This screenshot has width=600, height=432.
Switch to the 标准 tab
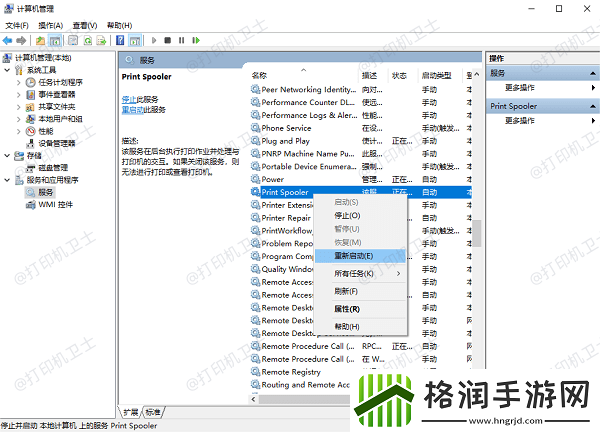click(153, 411)
